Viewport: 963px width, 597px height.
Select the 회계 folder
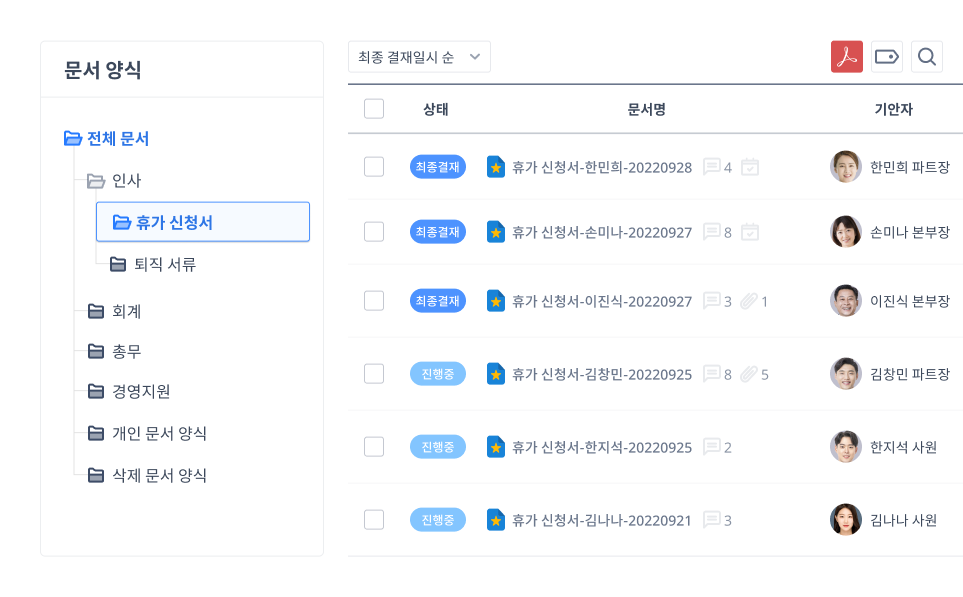[x=126, y=311]
